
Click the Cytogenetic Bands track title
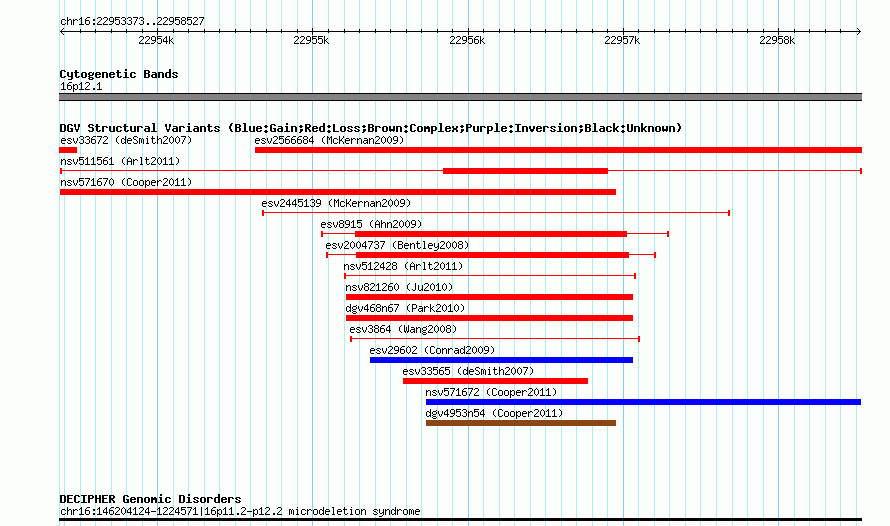click(119, 74)
